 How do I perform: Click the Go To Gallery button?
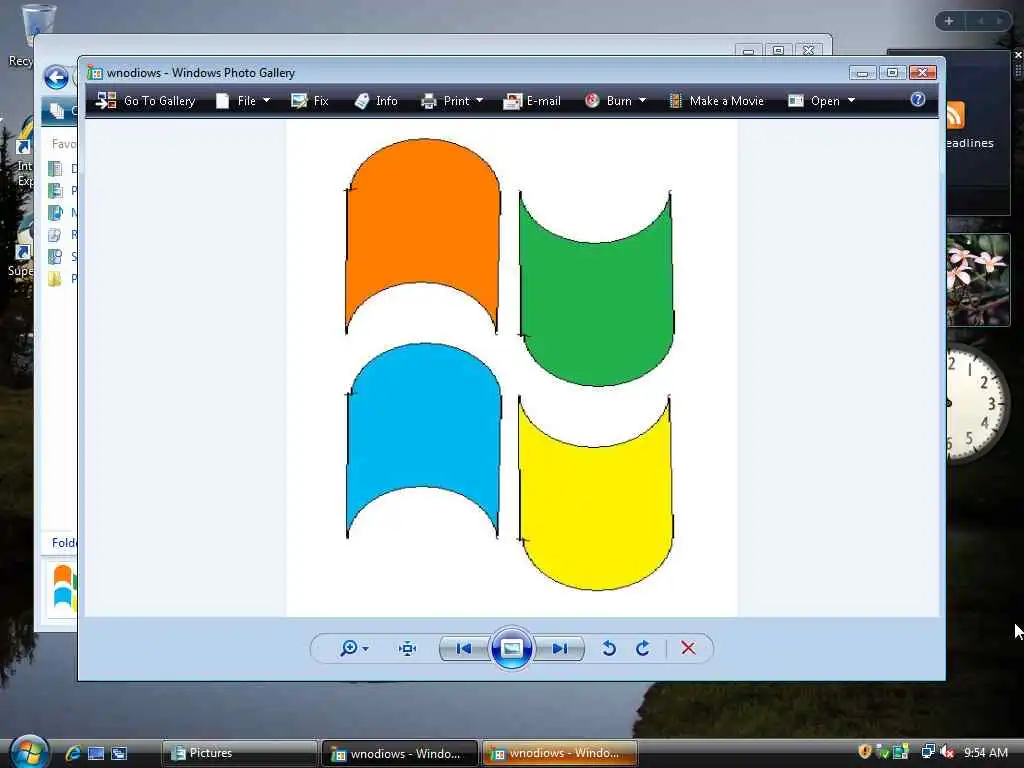(146, 101)
